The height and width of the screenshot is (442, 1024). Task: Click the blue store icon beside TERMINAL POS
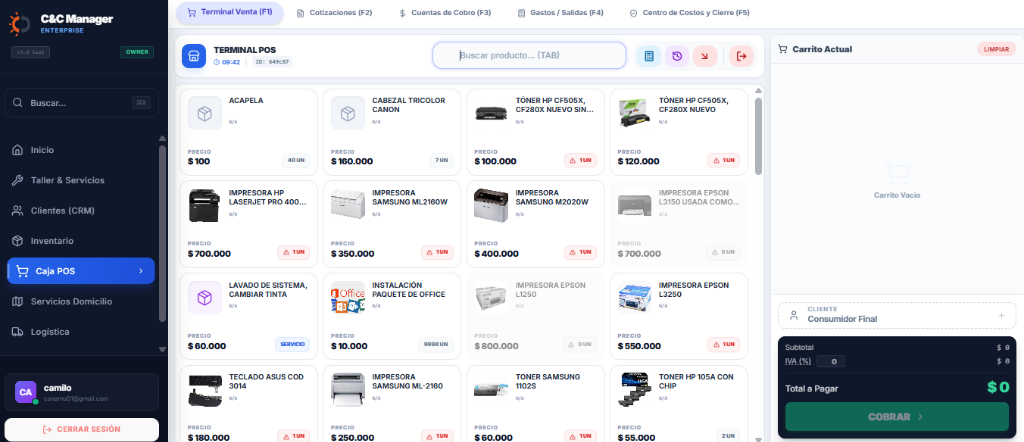coord(194,56)
